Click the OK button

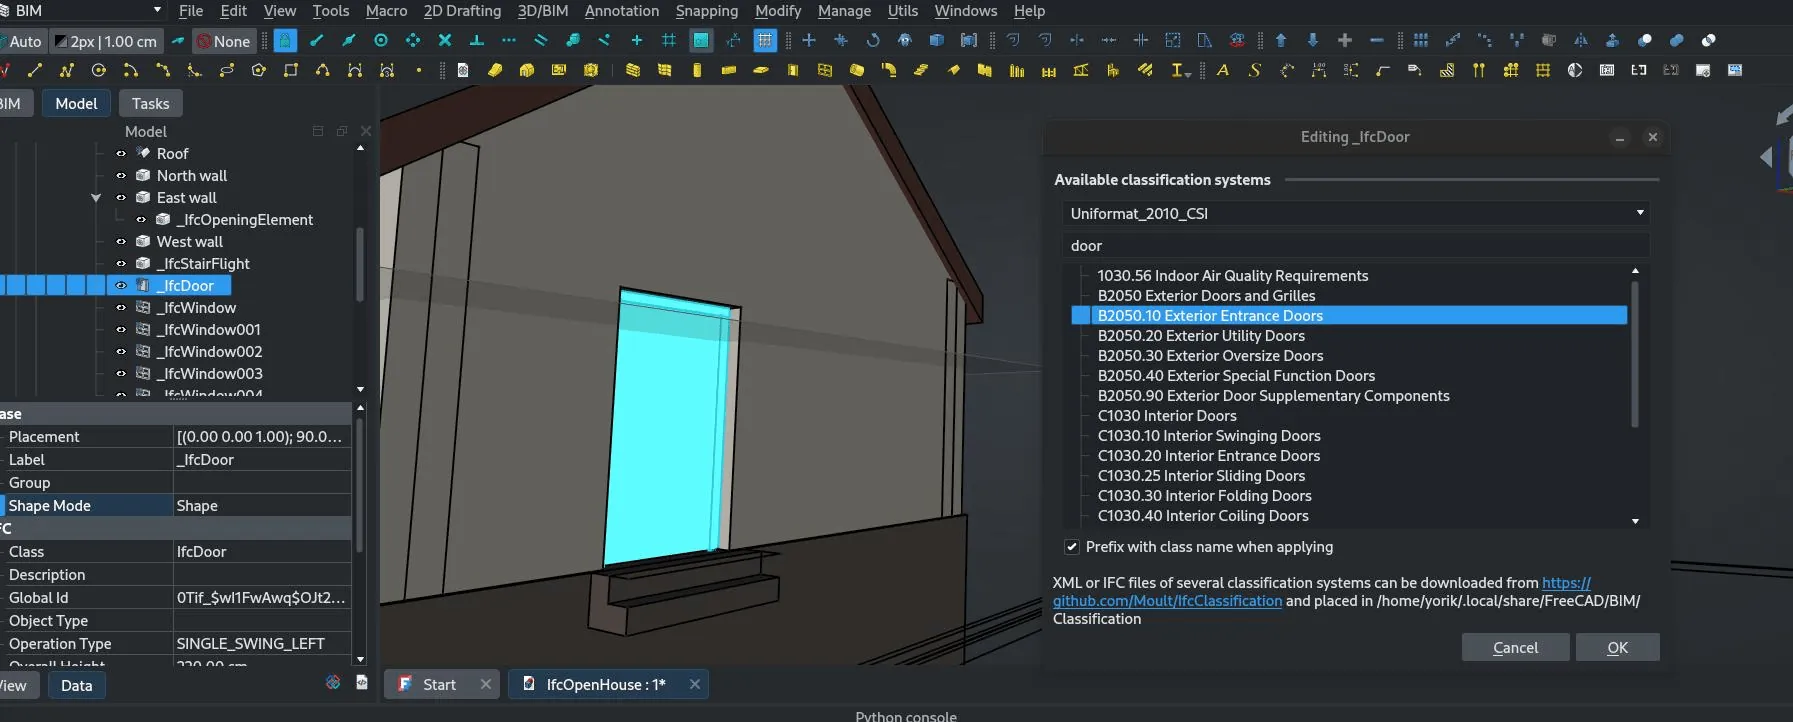[x=1617, y=648]
